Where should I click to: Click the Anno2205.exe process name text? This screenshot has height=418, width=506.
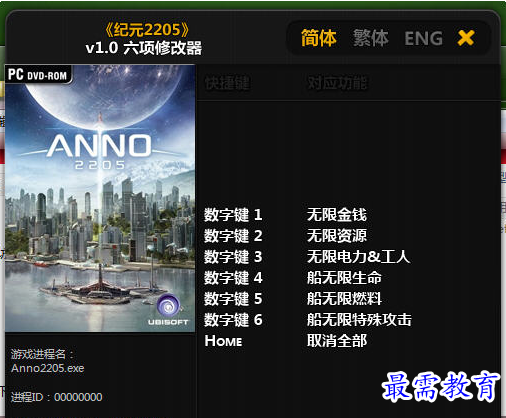[x=47, y=368]
